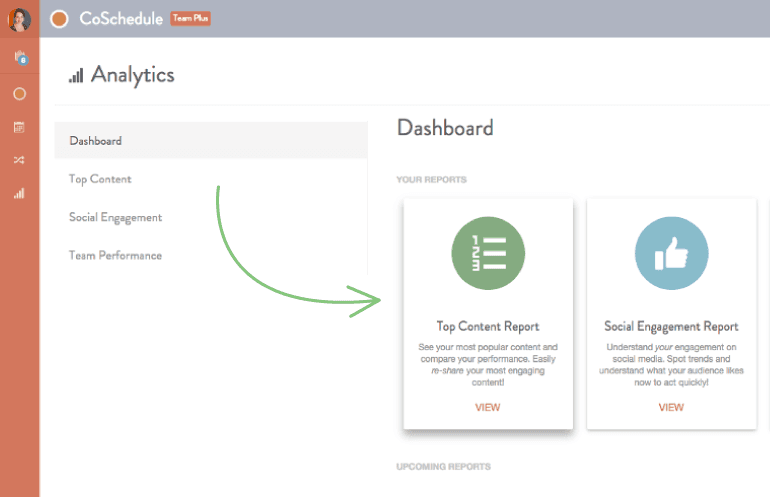Click the Top Content Report card title
This screenshot has height=497, width=770.
pyautogui.click(x=488, y=326)
